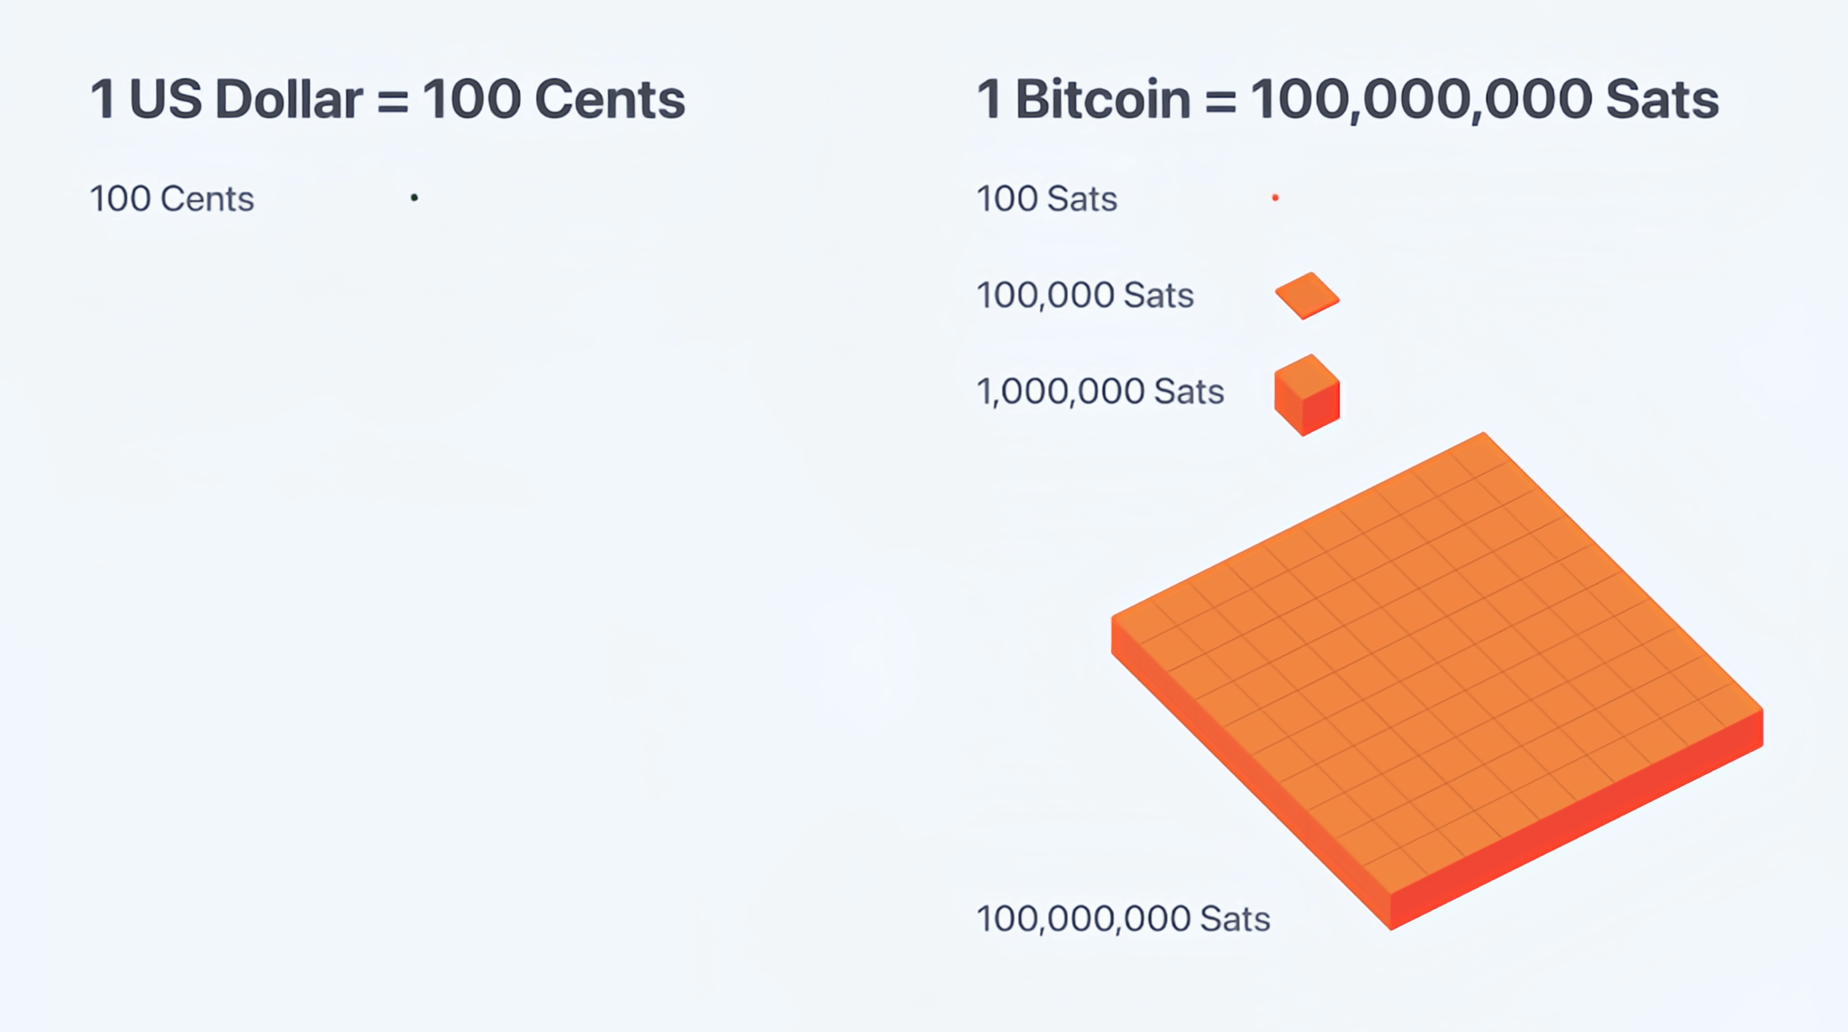Click the red front side of the big slab

(x=1577, y=822)
